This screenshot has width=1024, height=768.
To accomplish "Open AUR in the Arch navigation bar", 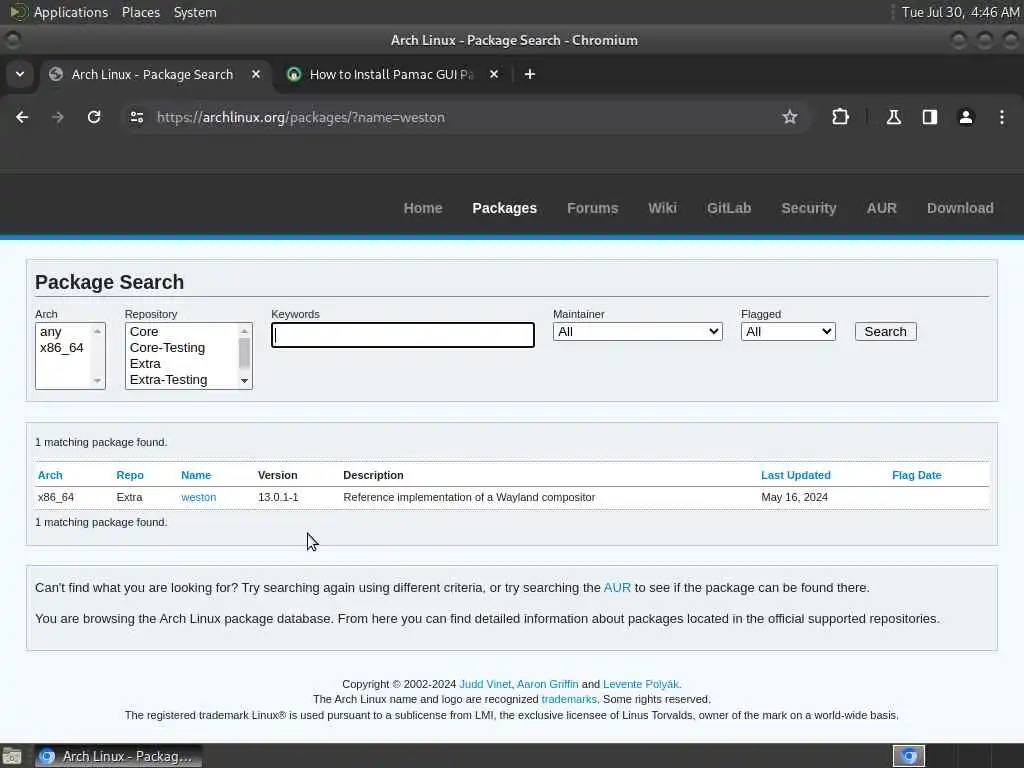I will 881,208.
